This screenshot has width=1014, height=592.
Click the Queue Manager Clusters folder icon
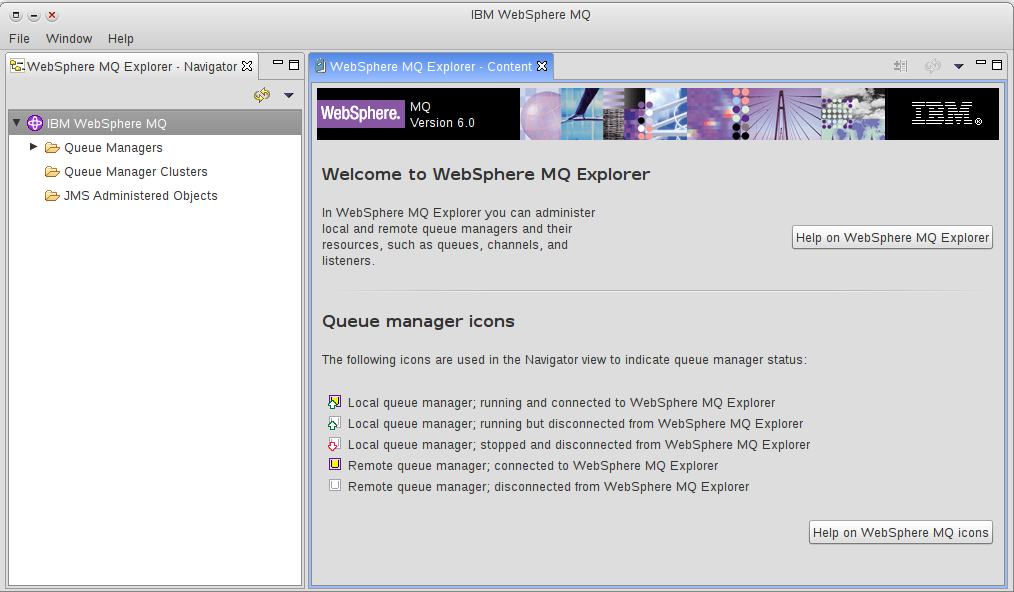coord(52,172)
